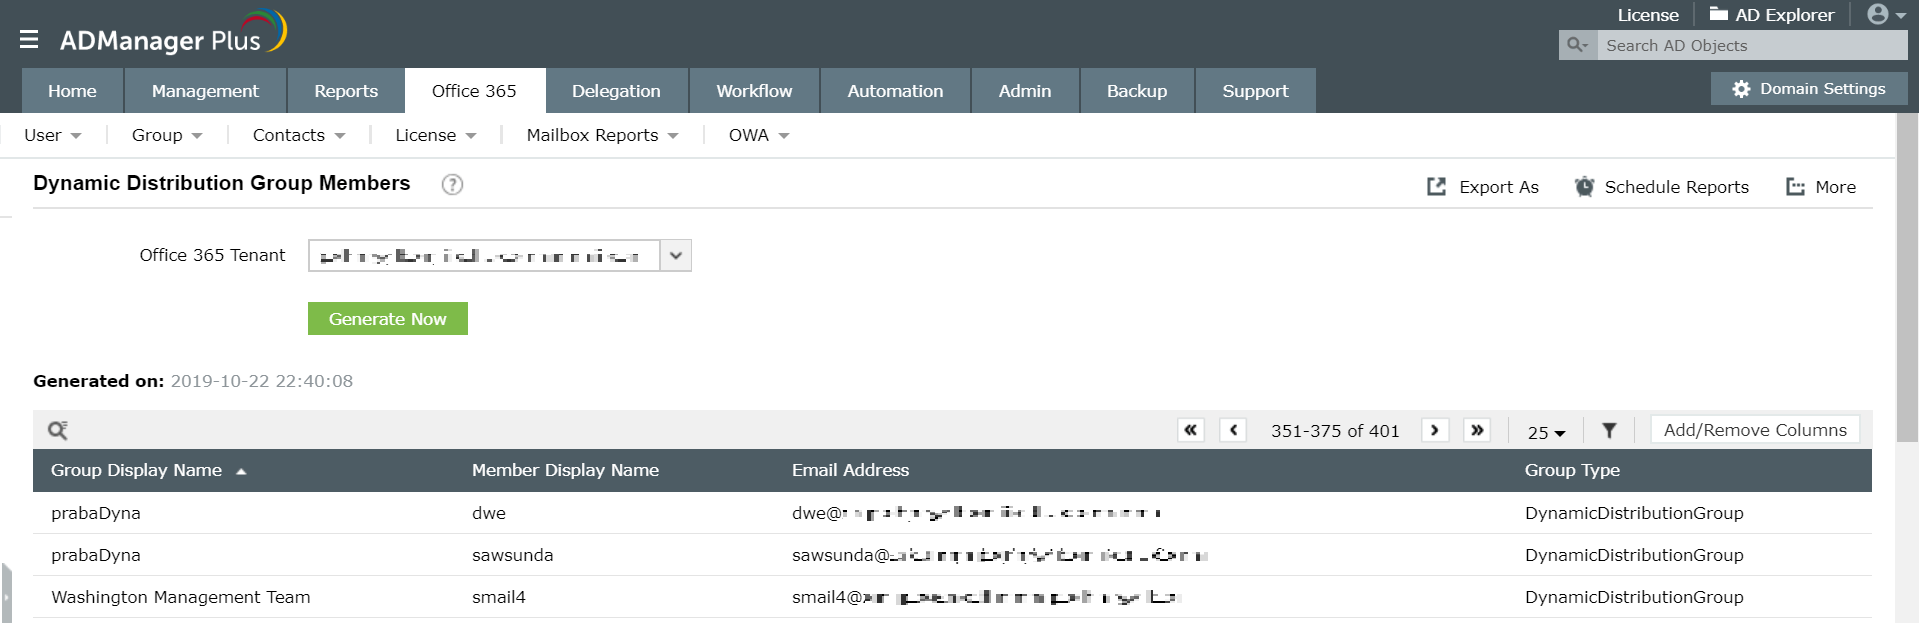The width and height of the screenshot is (1919, 623).
Task: Toggle sort arrow on Group Display Name
Action: pos(241,471)
